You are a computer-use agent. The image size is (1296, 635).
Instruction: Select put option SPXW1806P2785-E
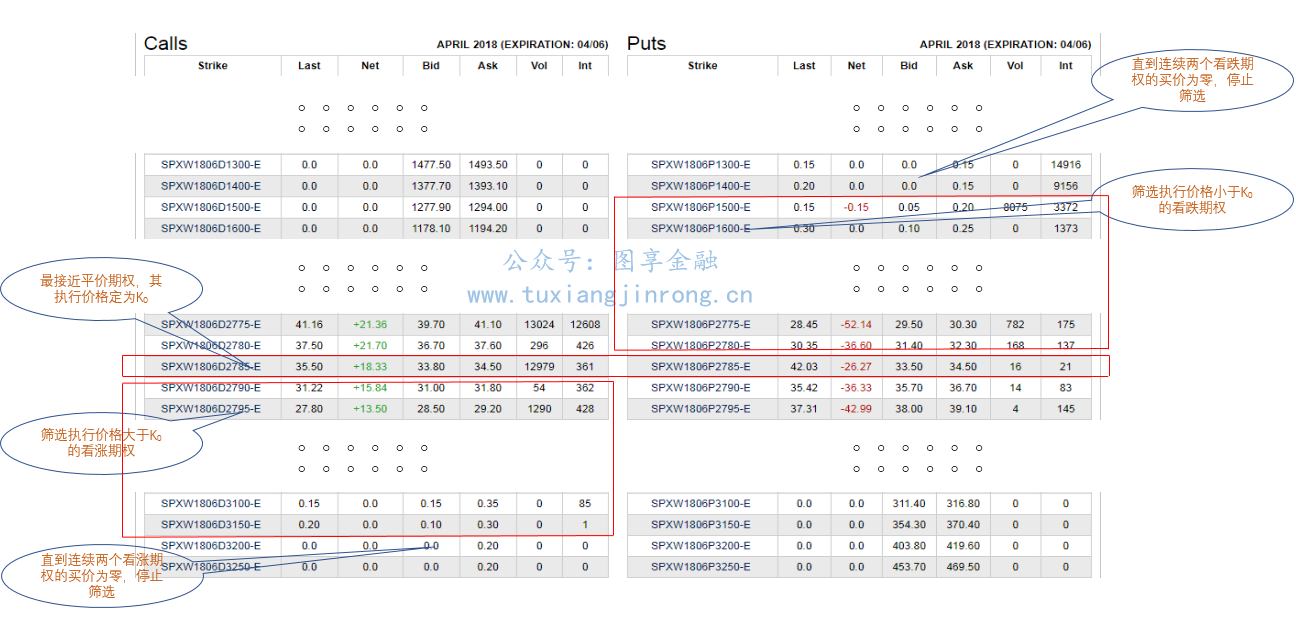(701, 367)
